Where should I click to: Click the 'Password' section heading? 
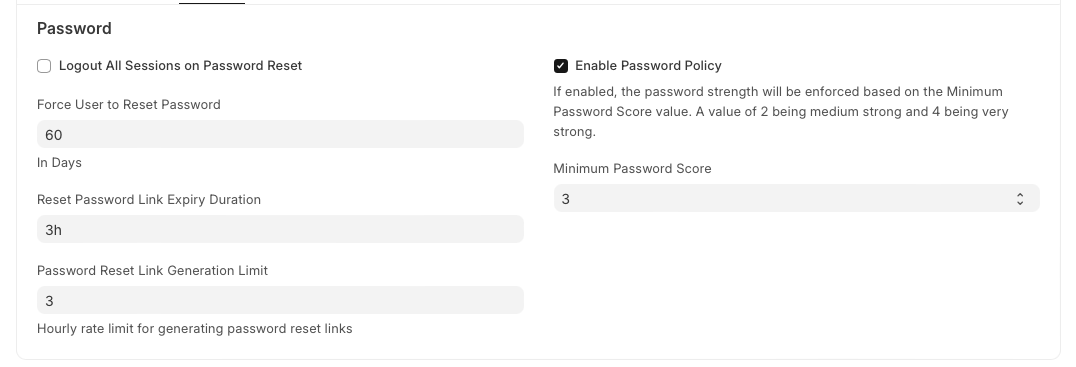coord(74,29)
